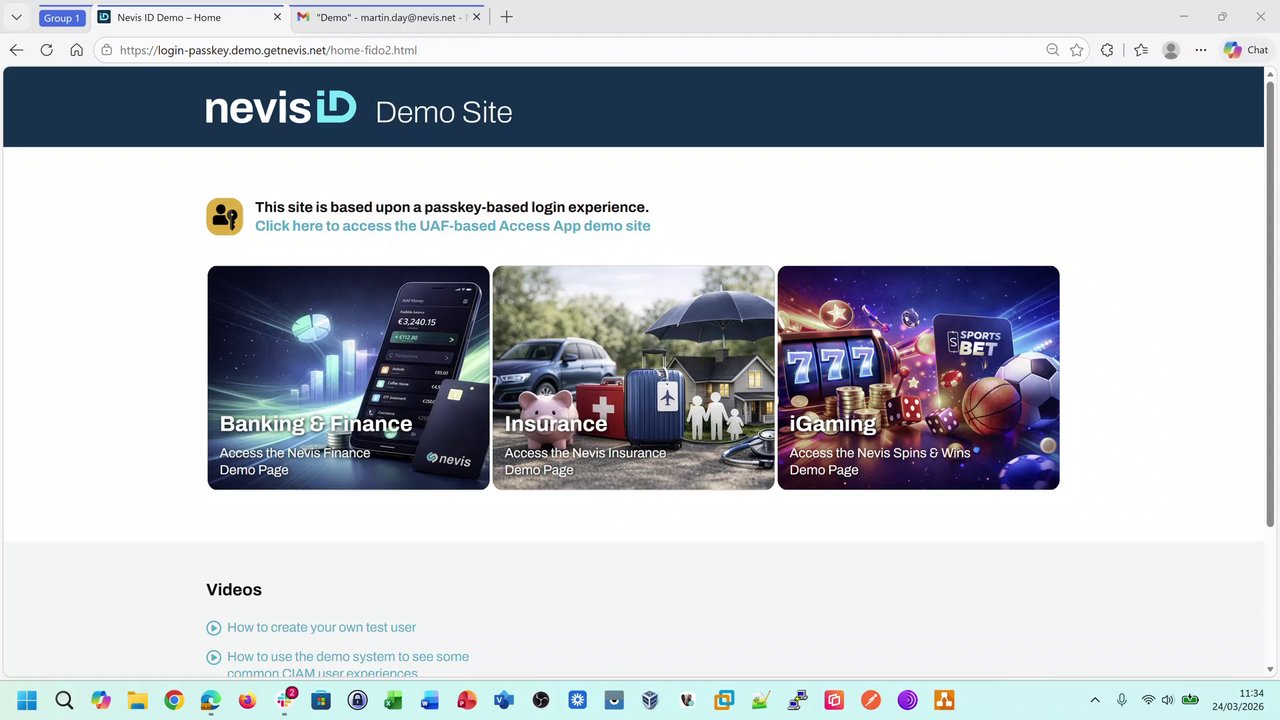Open a new browser tab

[x=506, y=17]
